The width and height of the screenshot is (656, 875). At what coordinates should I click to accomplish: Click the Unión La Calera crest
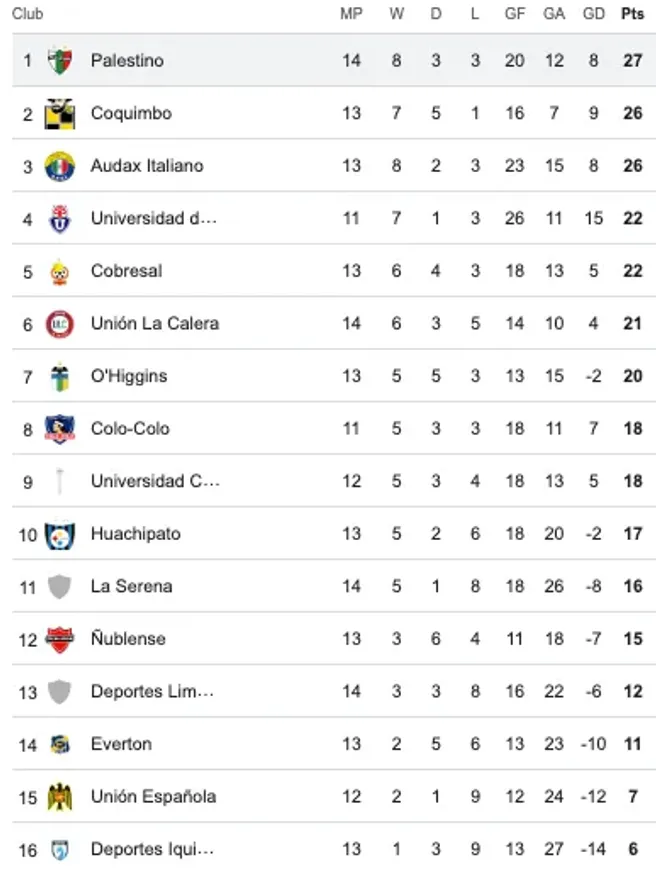tap(60, 324)
